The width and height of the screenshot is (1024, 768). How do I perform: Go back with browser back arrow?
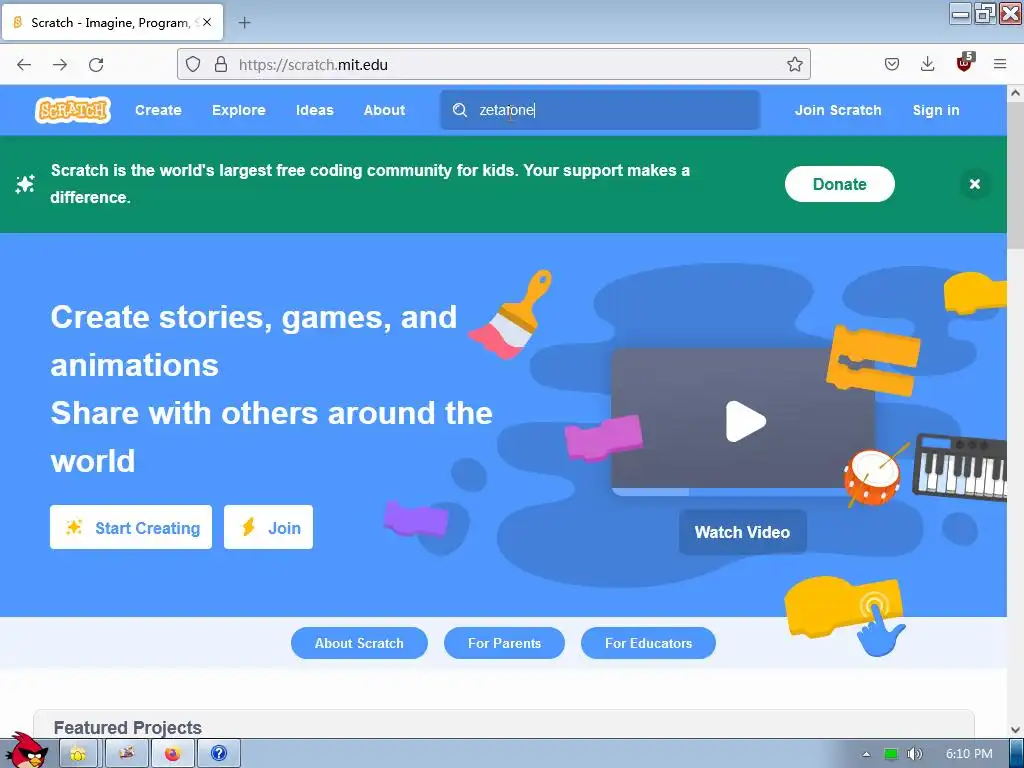[24, 64]
